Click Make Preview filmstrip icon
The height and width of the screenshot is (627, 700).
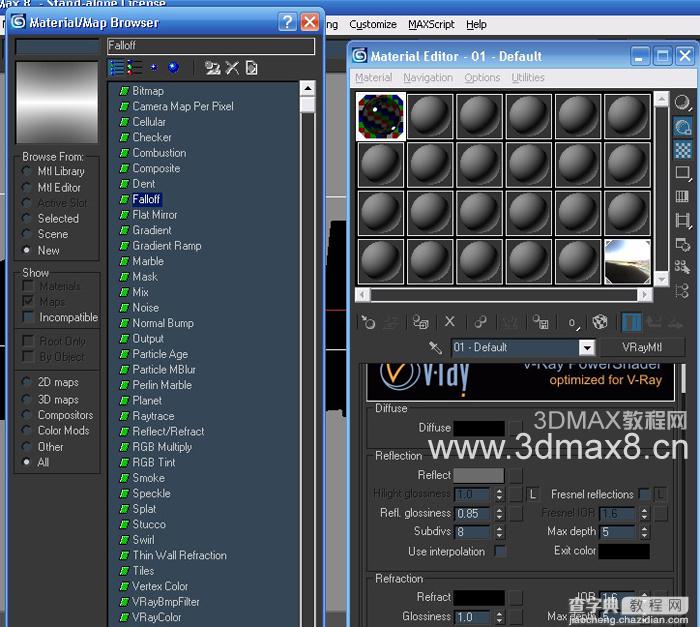point(682,220)
